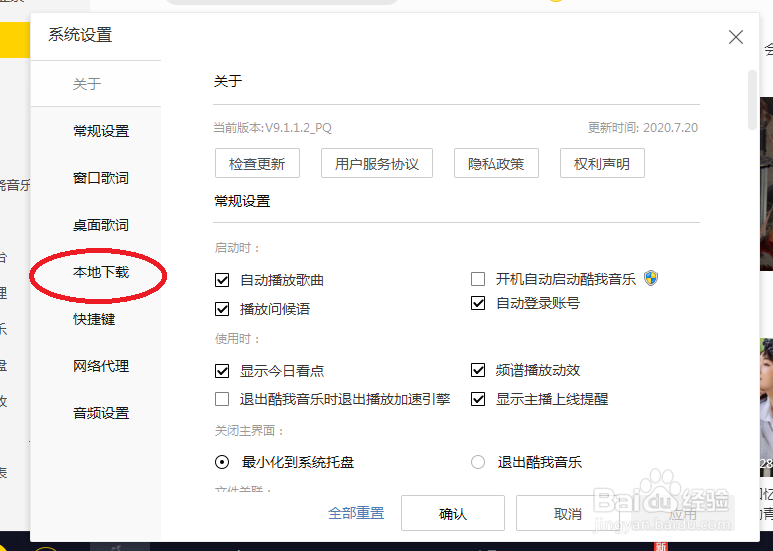
Task: Enable 退出酷我音乐时退出播放加速引擎 checkbox
Action: click(x=222, y=399)
